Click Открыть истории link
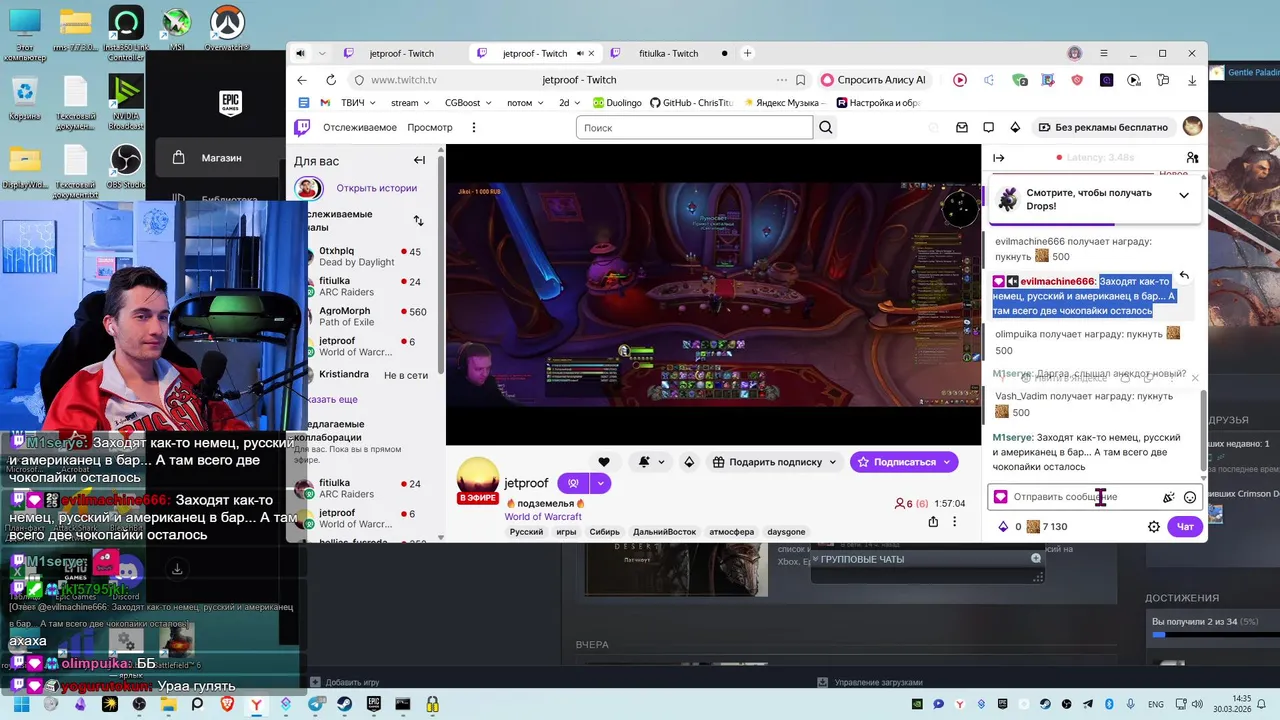 pyautogui.click(x=376, y=188)
